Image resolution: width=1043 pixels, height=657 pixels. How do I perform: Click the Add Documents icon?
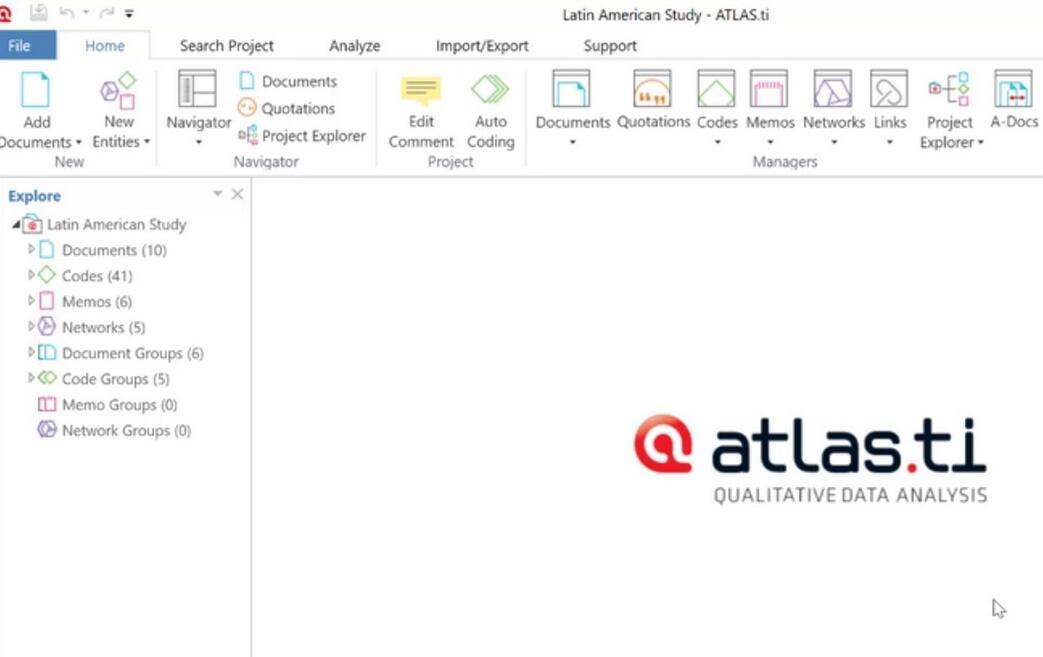tap(35, 90)
